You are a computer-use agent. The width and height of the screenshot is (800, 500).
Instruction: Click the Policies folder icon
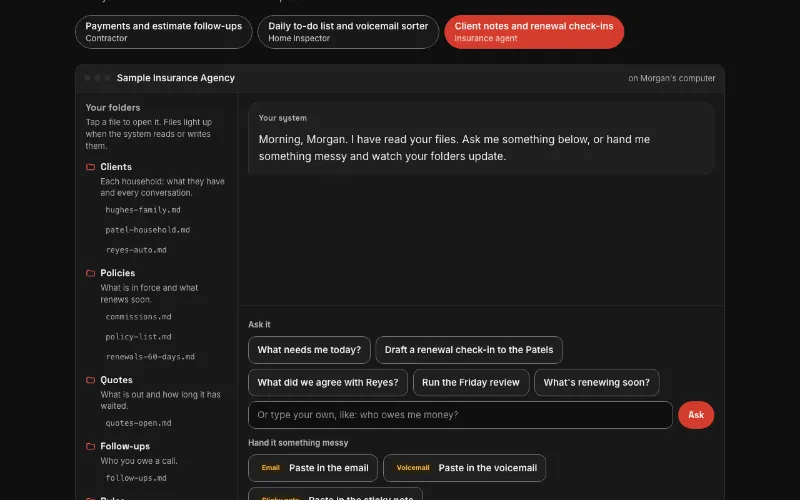click(x=91, y=273)
